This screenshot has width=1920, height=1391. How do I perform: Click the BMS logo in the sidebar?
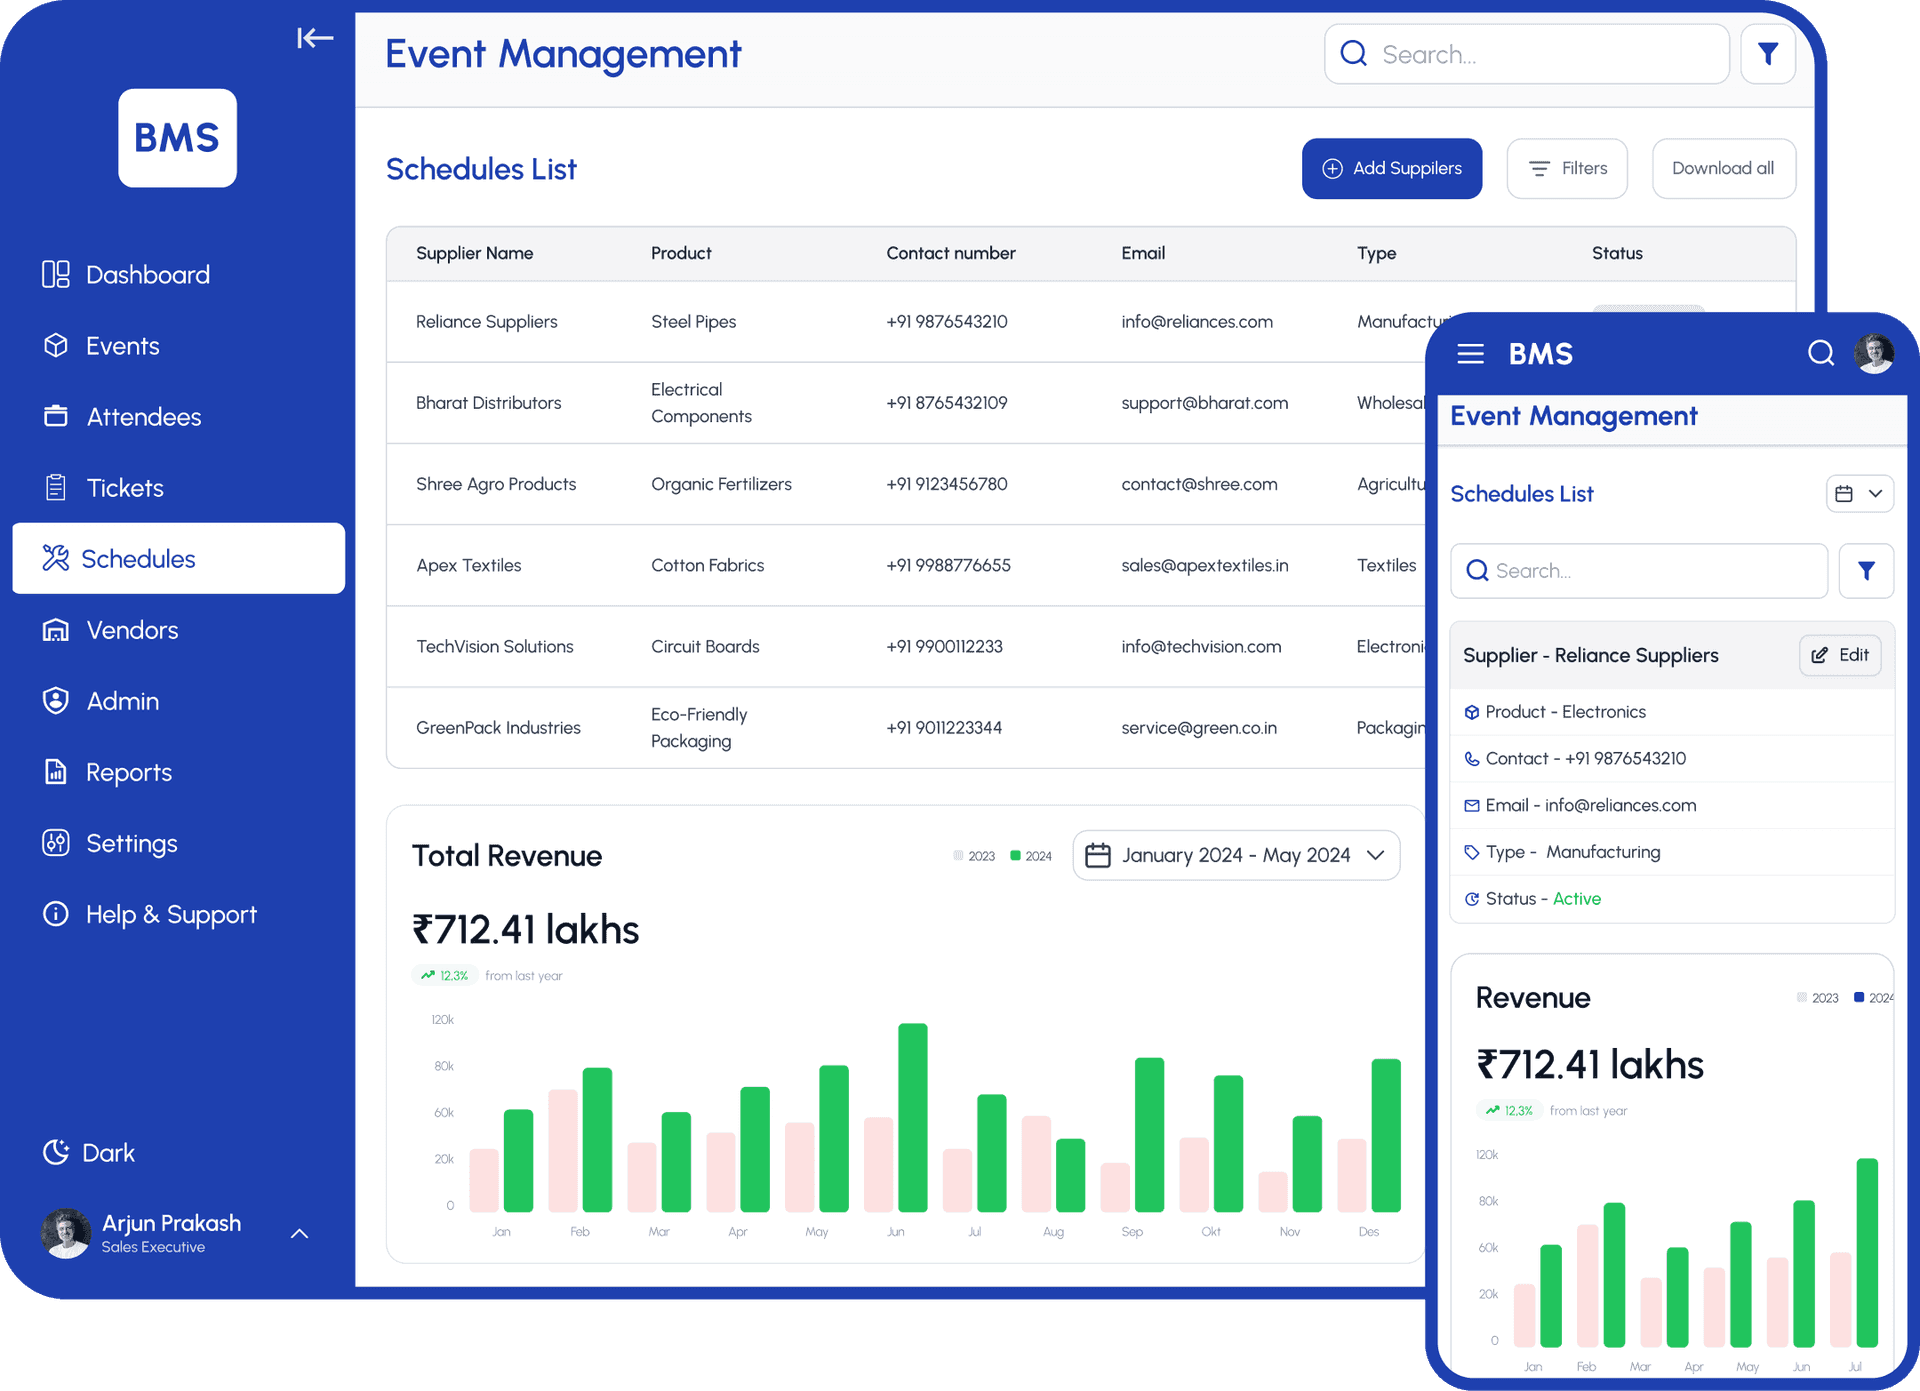click(177, 138)
